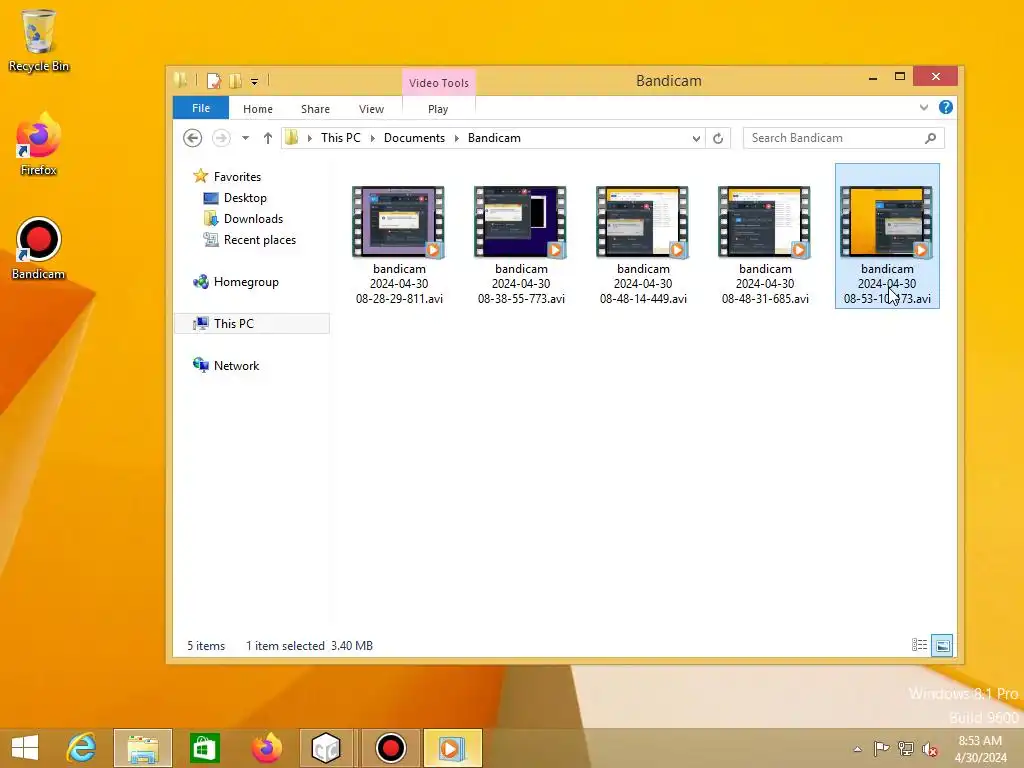Refresh the Bandicam folder view

coord(718,138)
